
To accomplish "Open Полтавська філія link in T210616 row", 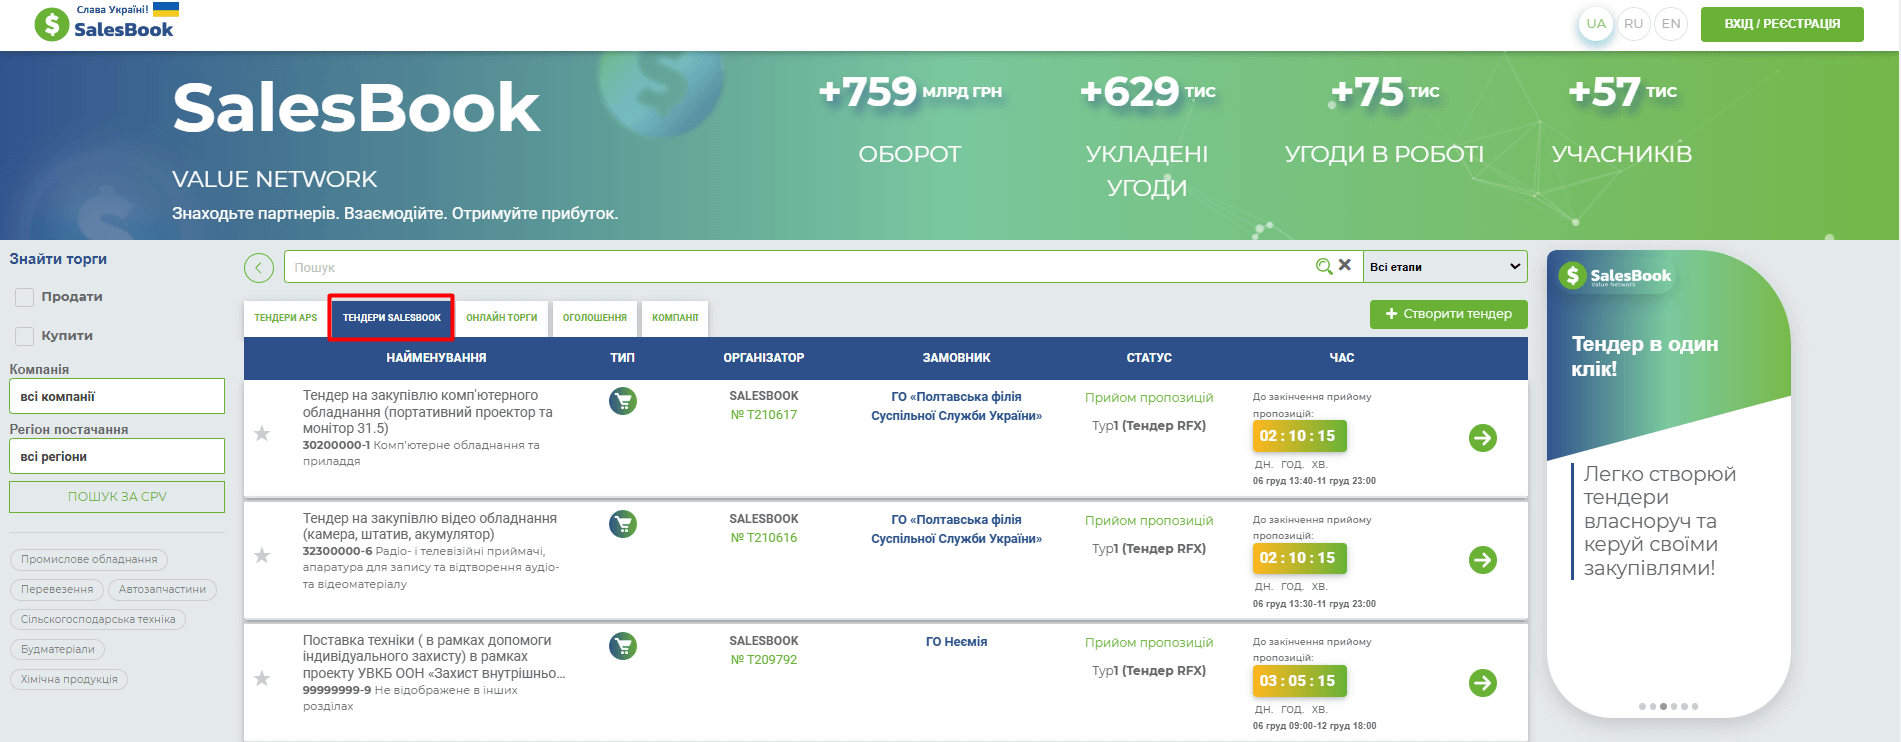I will coord(956,529).
